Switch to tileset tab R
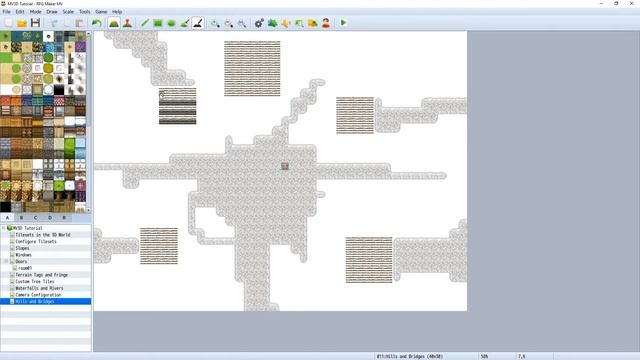 [64, 218]
